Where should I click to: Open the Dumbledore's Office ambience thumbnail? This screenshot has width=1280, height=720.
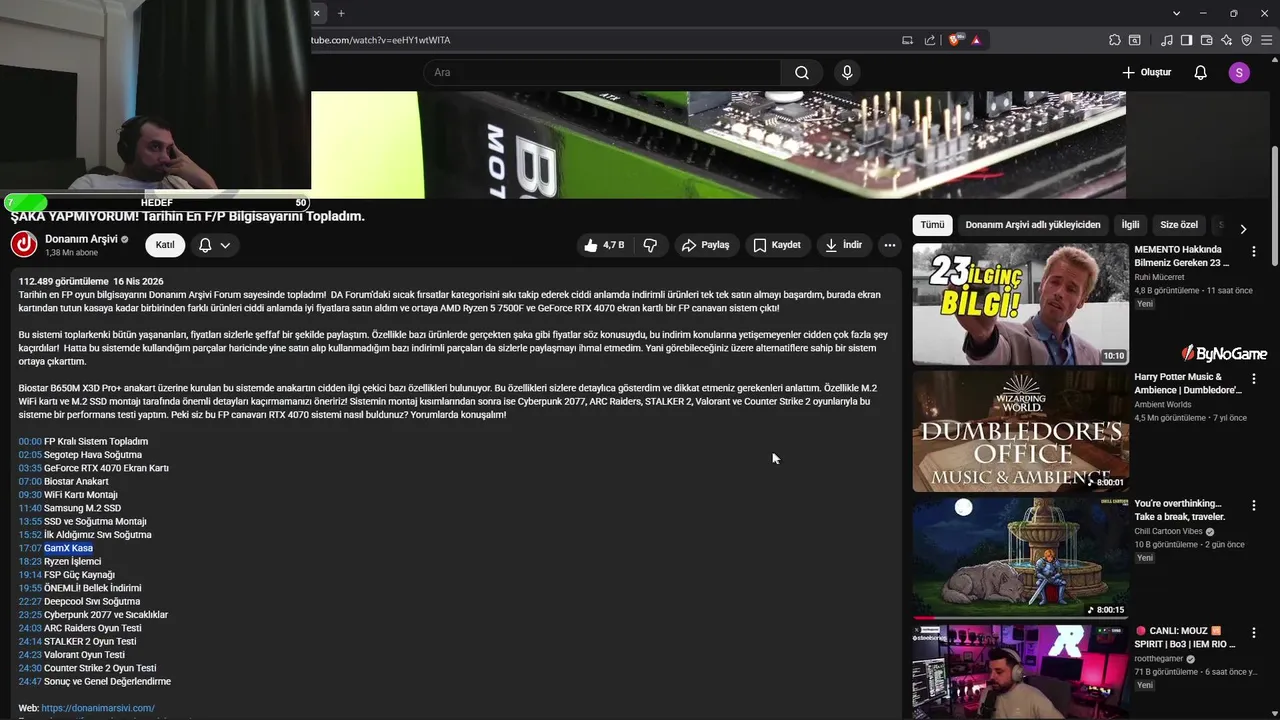1020,431
